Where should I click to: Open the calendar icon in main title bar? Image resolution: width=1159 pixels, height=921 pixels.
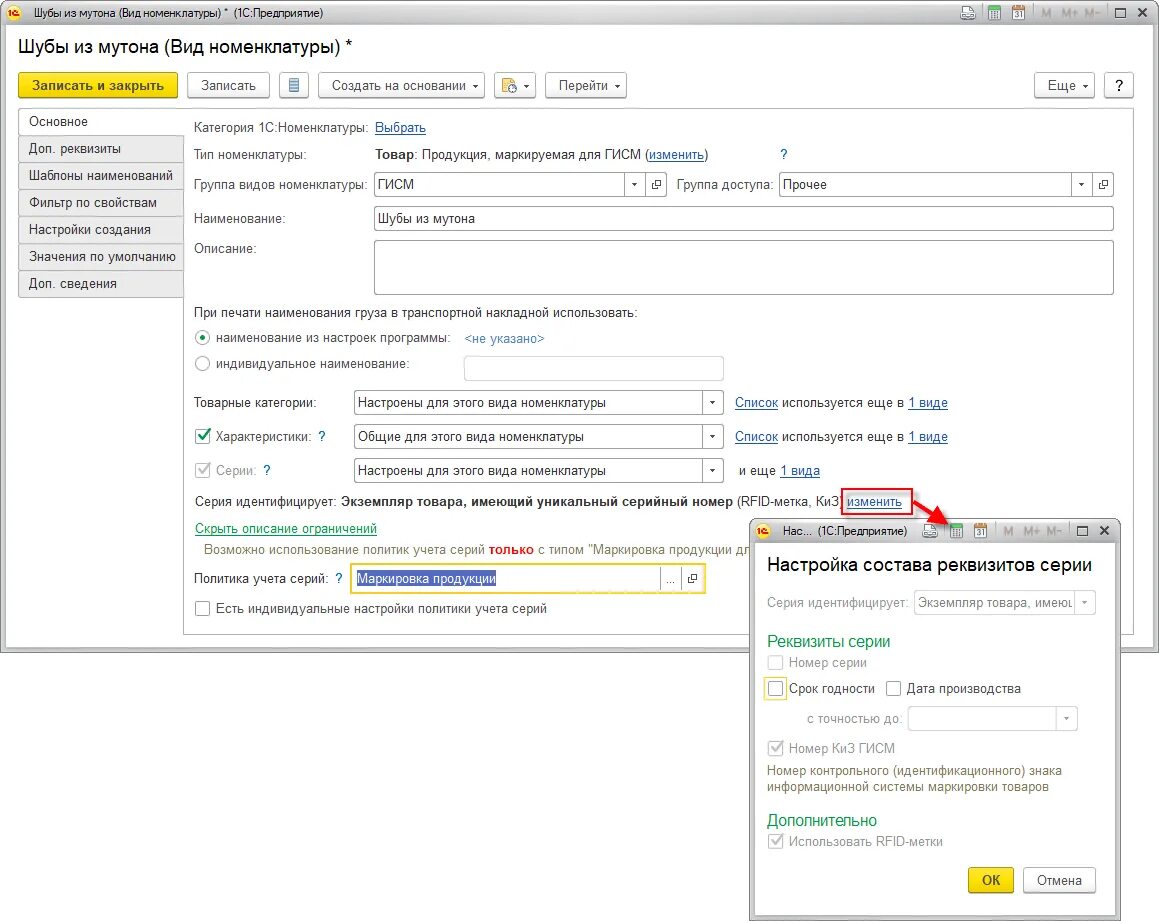(x=1019, y=13)
